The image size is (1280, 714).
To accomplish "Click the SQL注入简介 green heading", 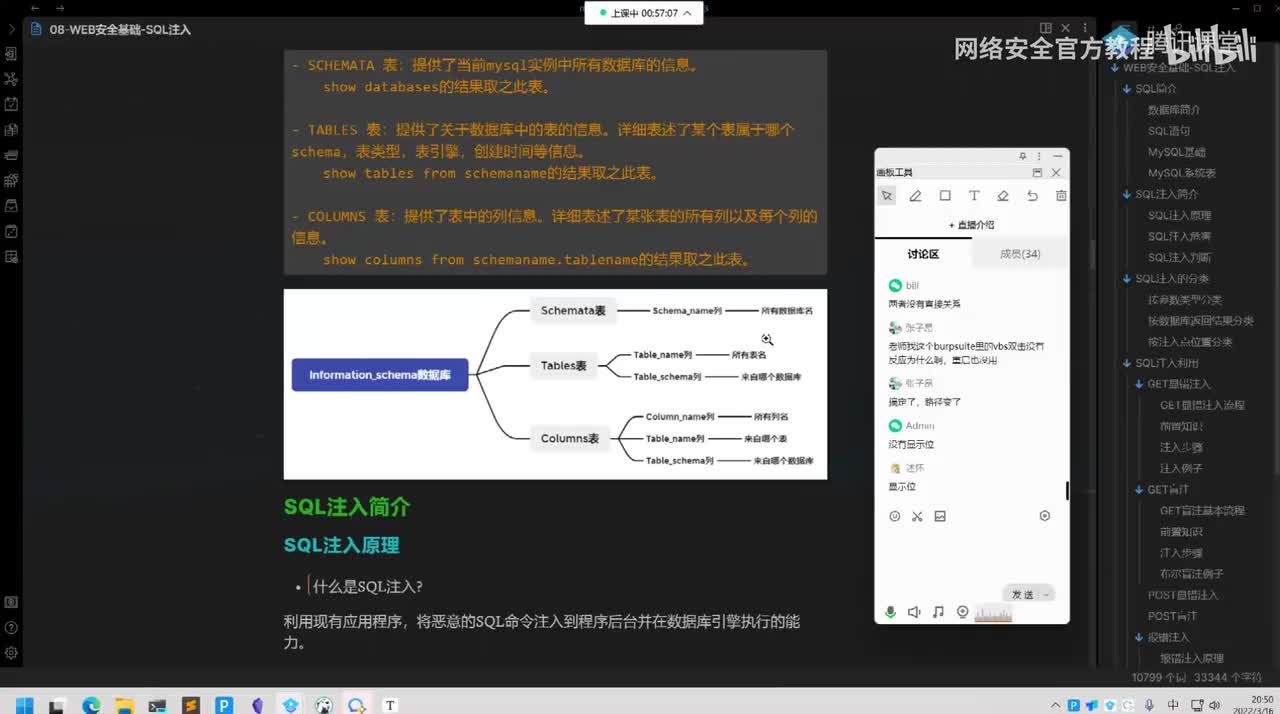I will click(x=347, y=507).
